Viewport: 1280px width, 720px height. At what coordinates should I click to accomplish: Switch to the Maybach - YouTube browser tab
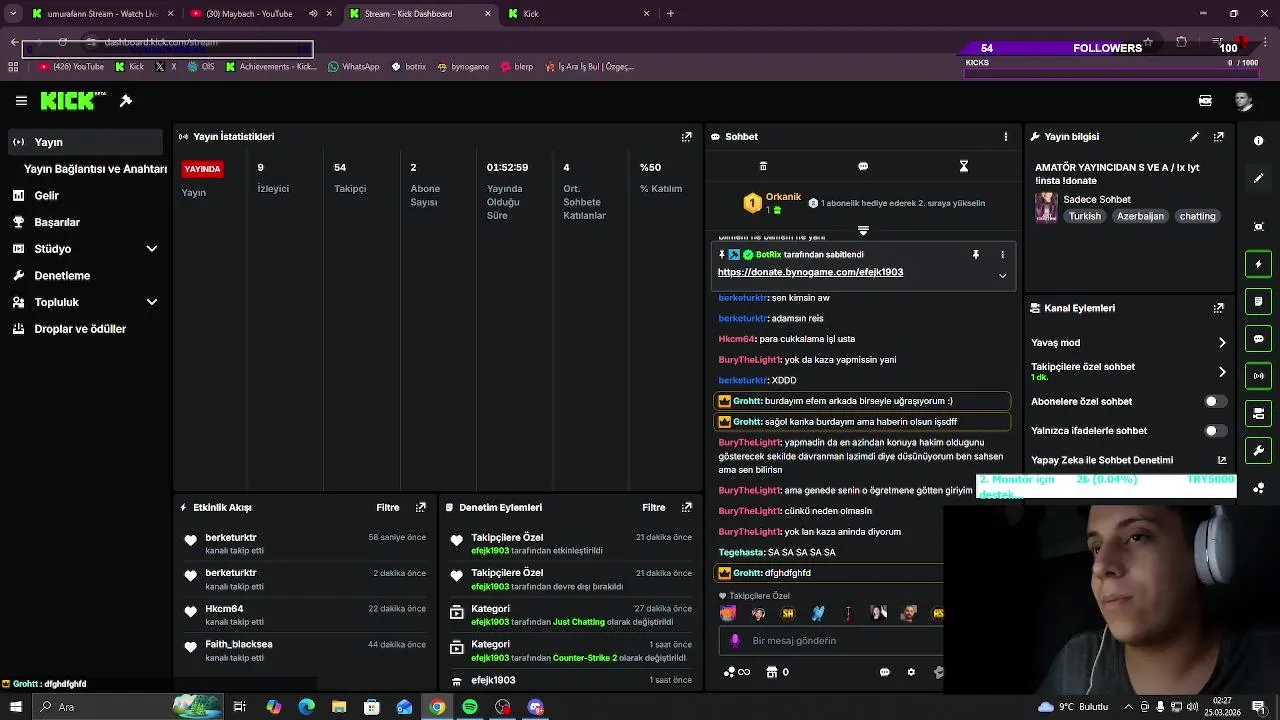pos(260,14)
